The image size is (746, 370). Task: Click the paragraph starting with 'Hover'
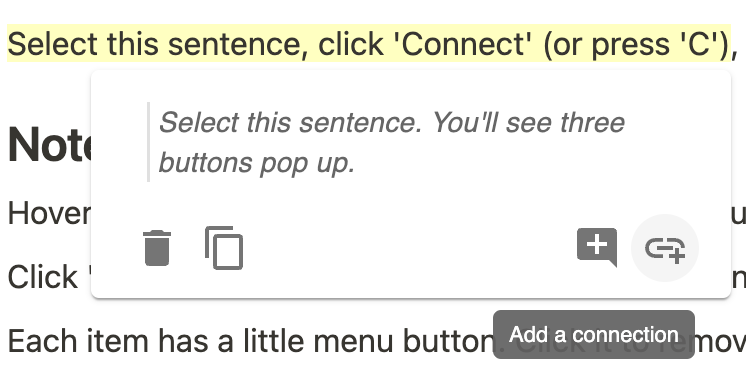tap(49, 214)
